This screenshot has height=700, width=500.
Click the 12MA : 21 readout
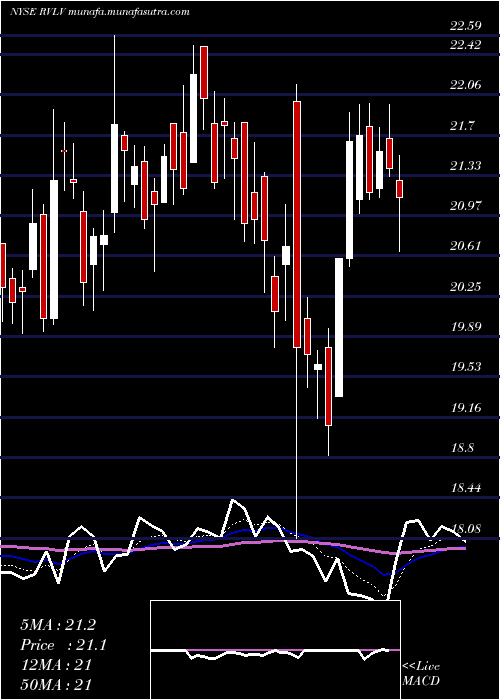coord(56,665)
